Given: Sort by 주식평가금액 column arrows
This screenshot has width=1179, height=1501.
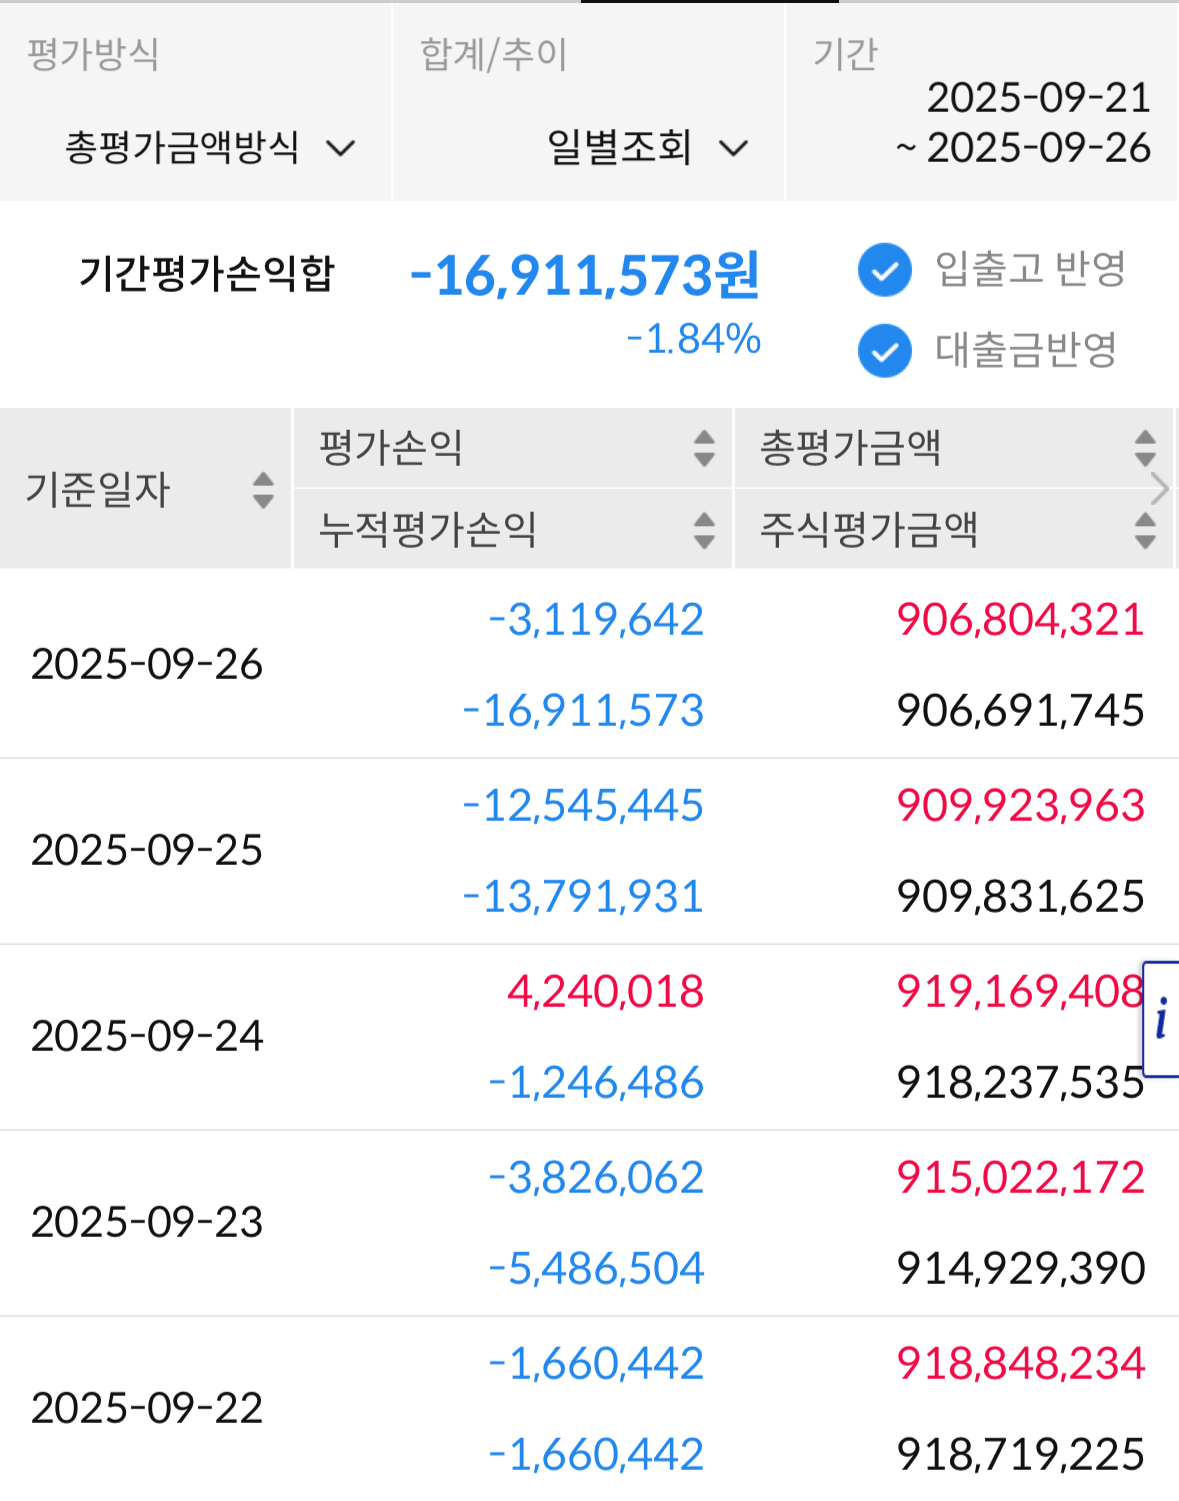Looking at the screenshot, I should [x=1145, y=530].
